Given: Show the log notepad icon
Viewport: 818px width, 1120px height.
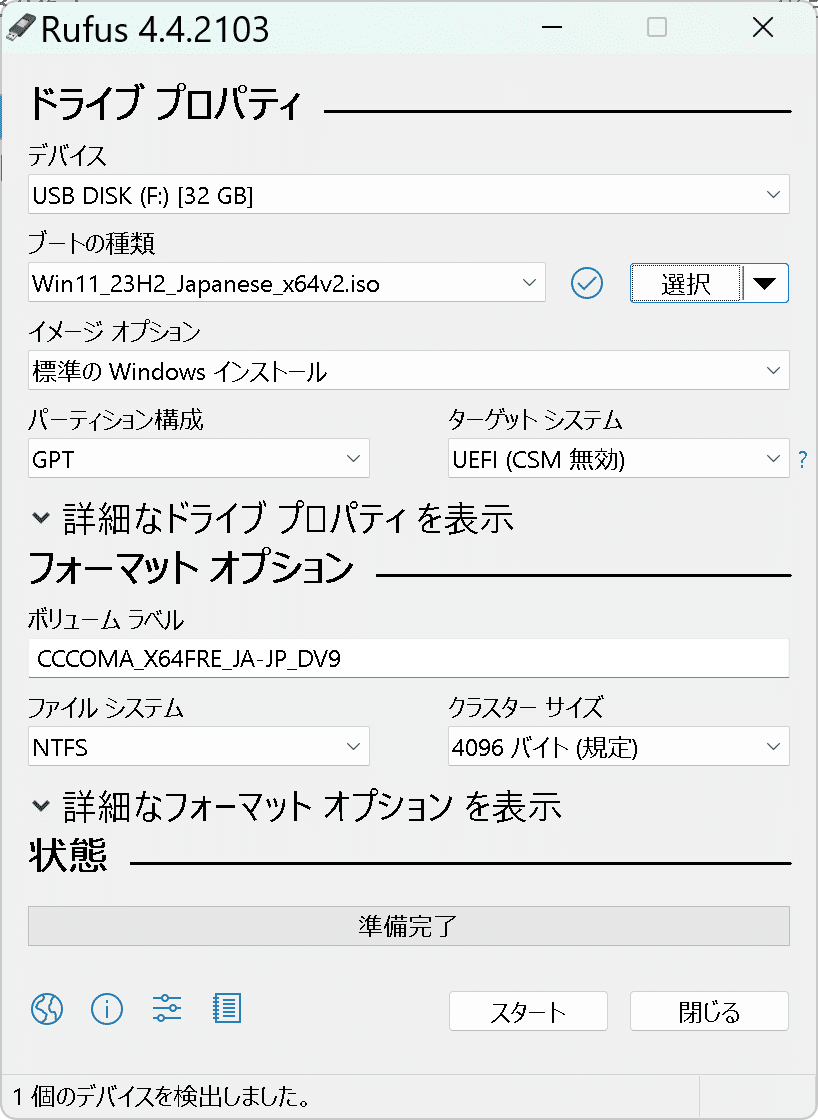Looking at the screenshot, I should pyautogui.click(x=227, y=1009).
